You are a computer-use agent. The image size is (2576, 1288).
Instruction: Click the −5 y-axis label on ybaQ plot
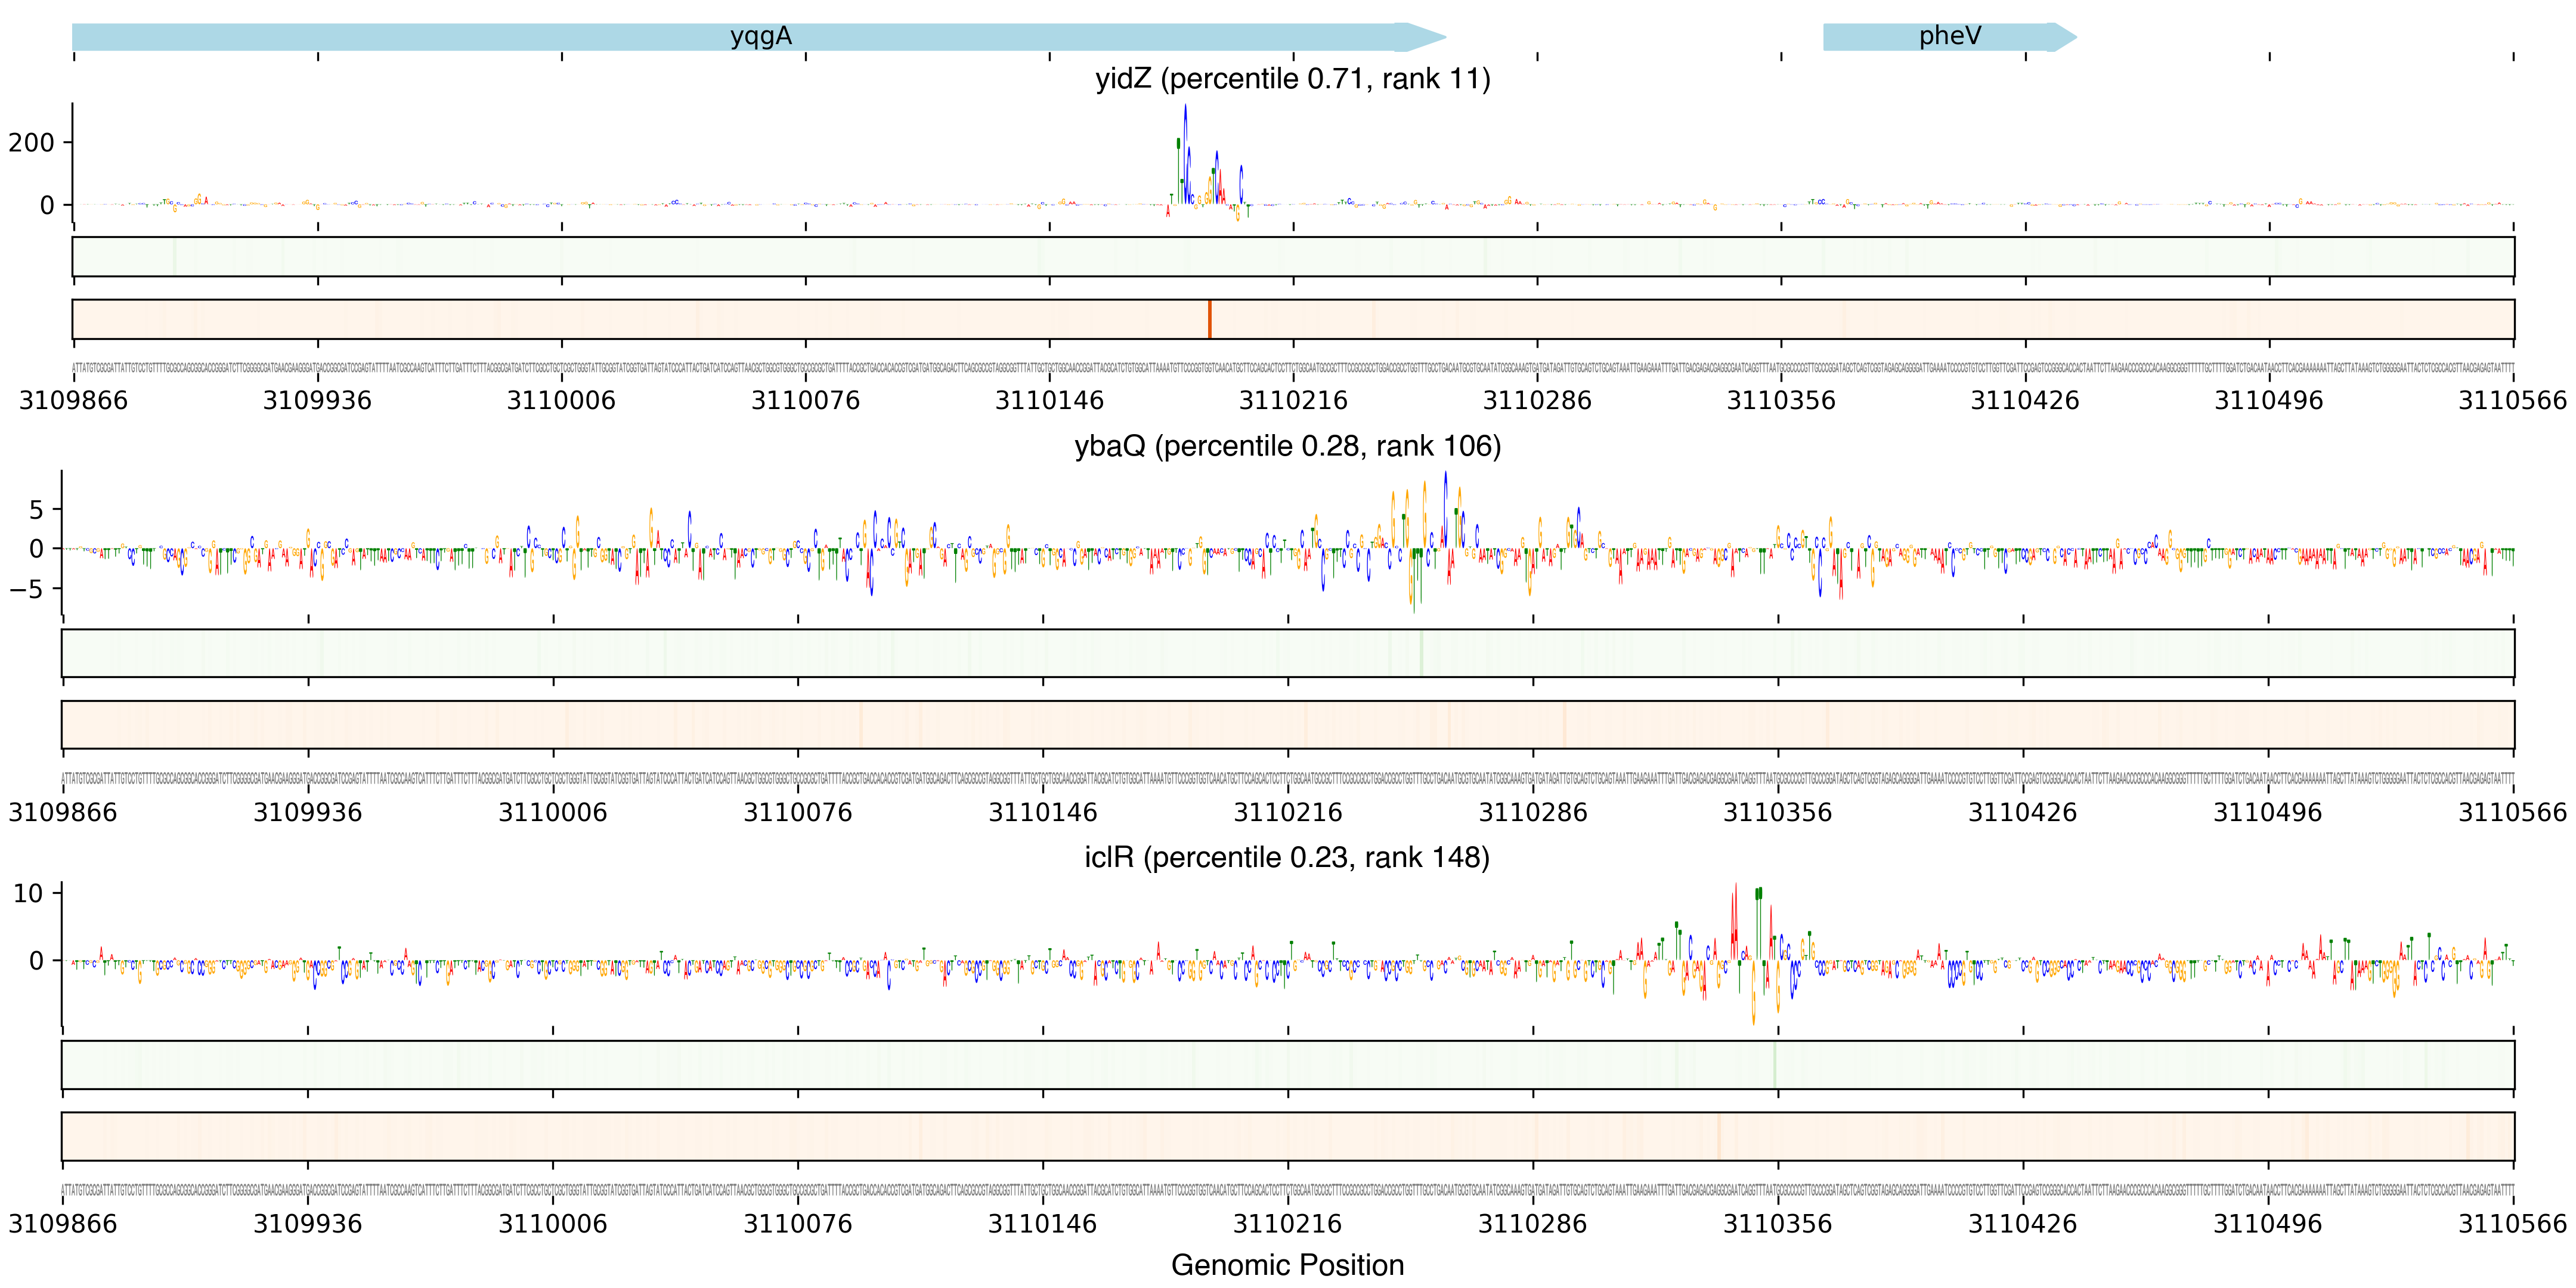click(27, 589)
